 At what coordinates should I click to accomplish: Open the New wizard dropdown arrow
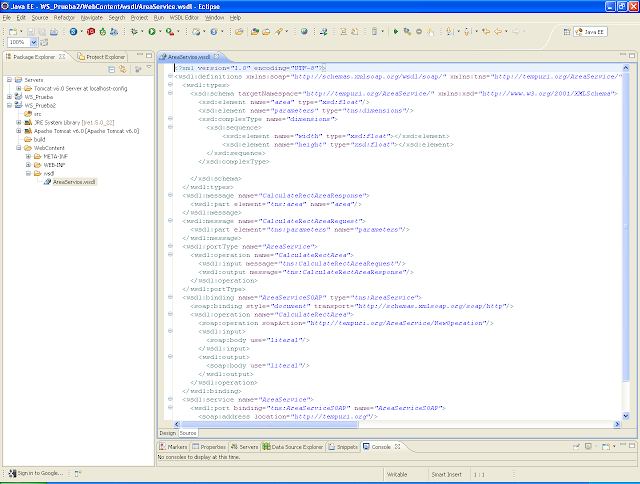(x=21, y=31)
